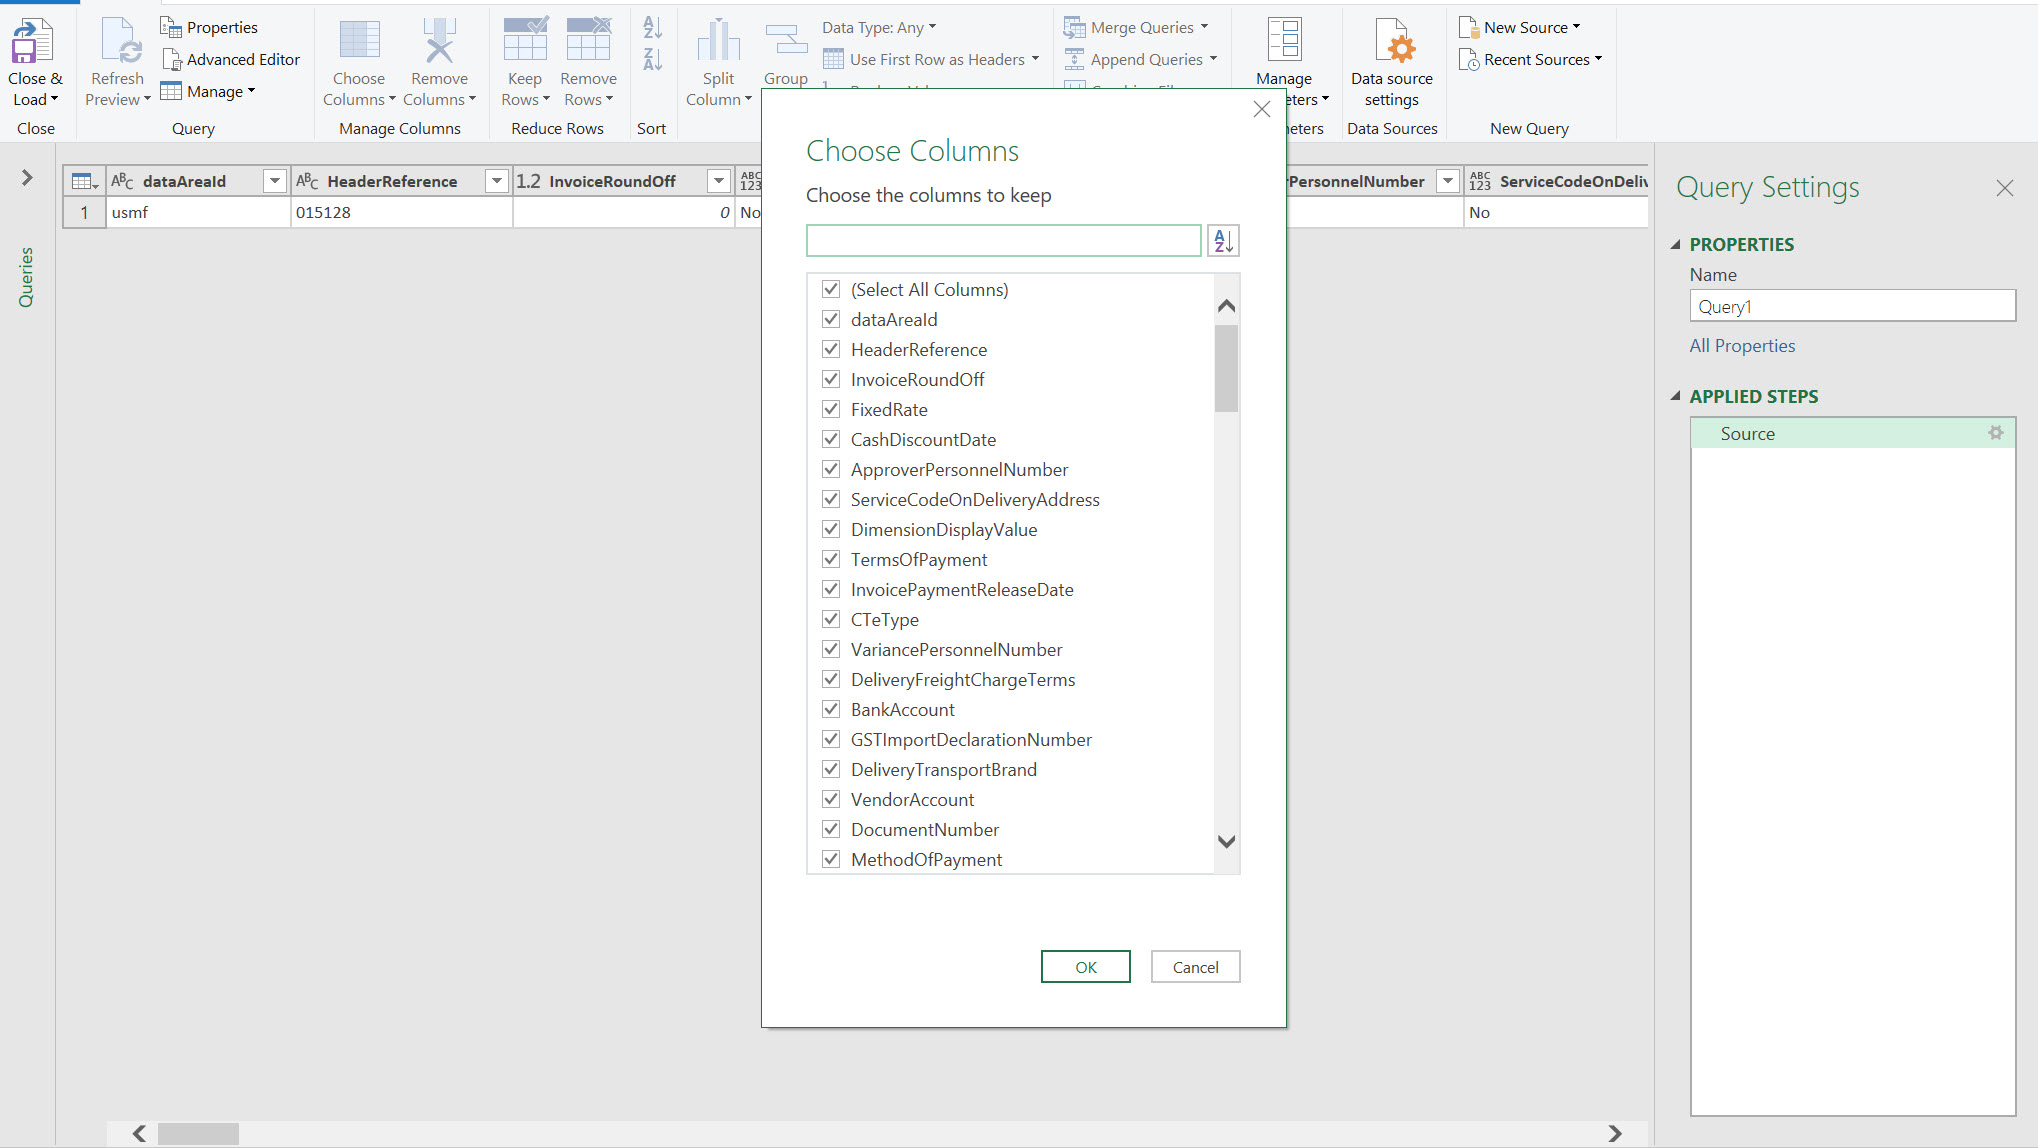Screen dimensions: 2038x1148
Task: Collapse the PROPERTIES section
Action: point(1676,244)
